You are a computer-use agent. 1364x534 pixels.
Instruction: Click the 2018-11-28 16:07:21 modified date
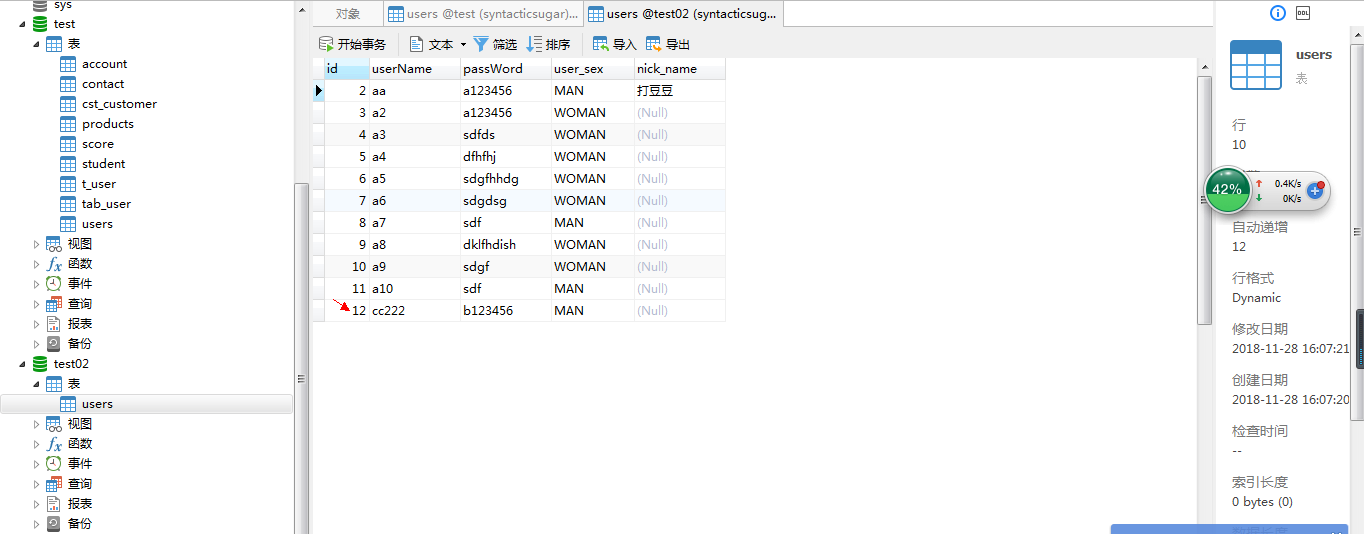pyautogui.click(x=1290, y=349)
